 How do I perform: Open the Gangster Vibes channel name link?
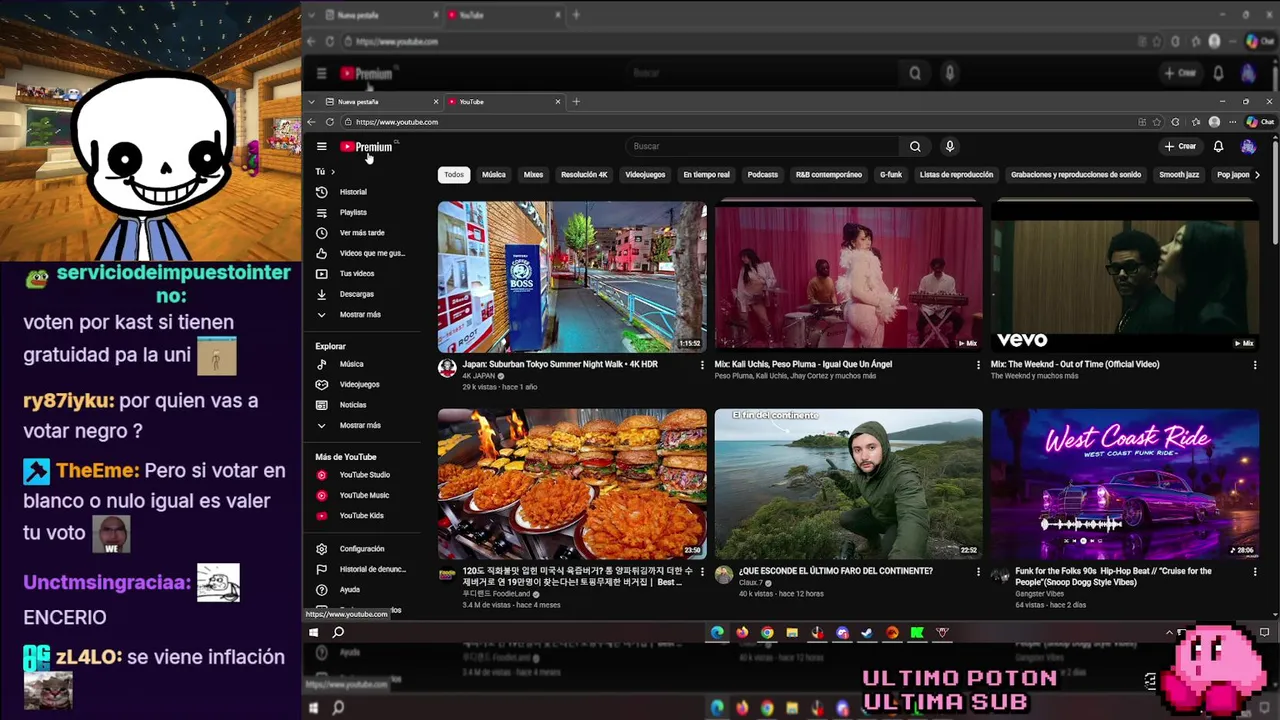pyautogui.click(x=1039, y=594)
